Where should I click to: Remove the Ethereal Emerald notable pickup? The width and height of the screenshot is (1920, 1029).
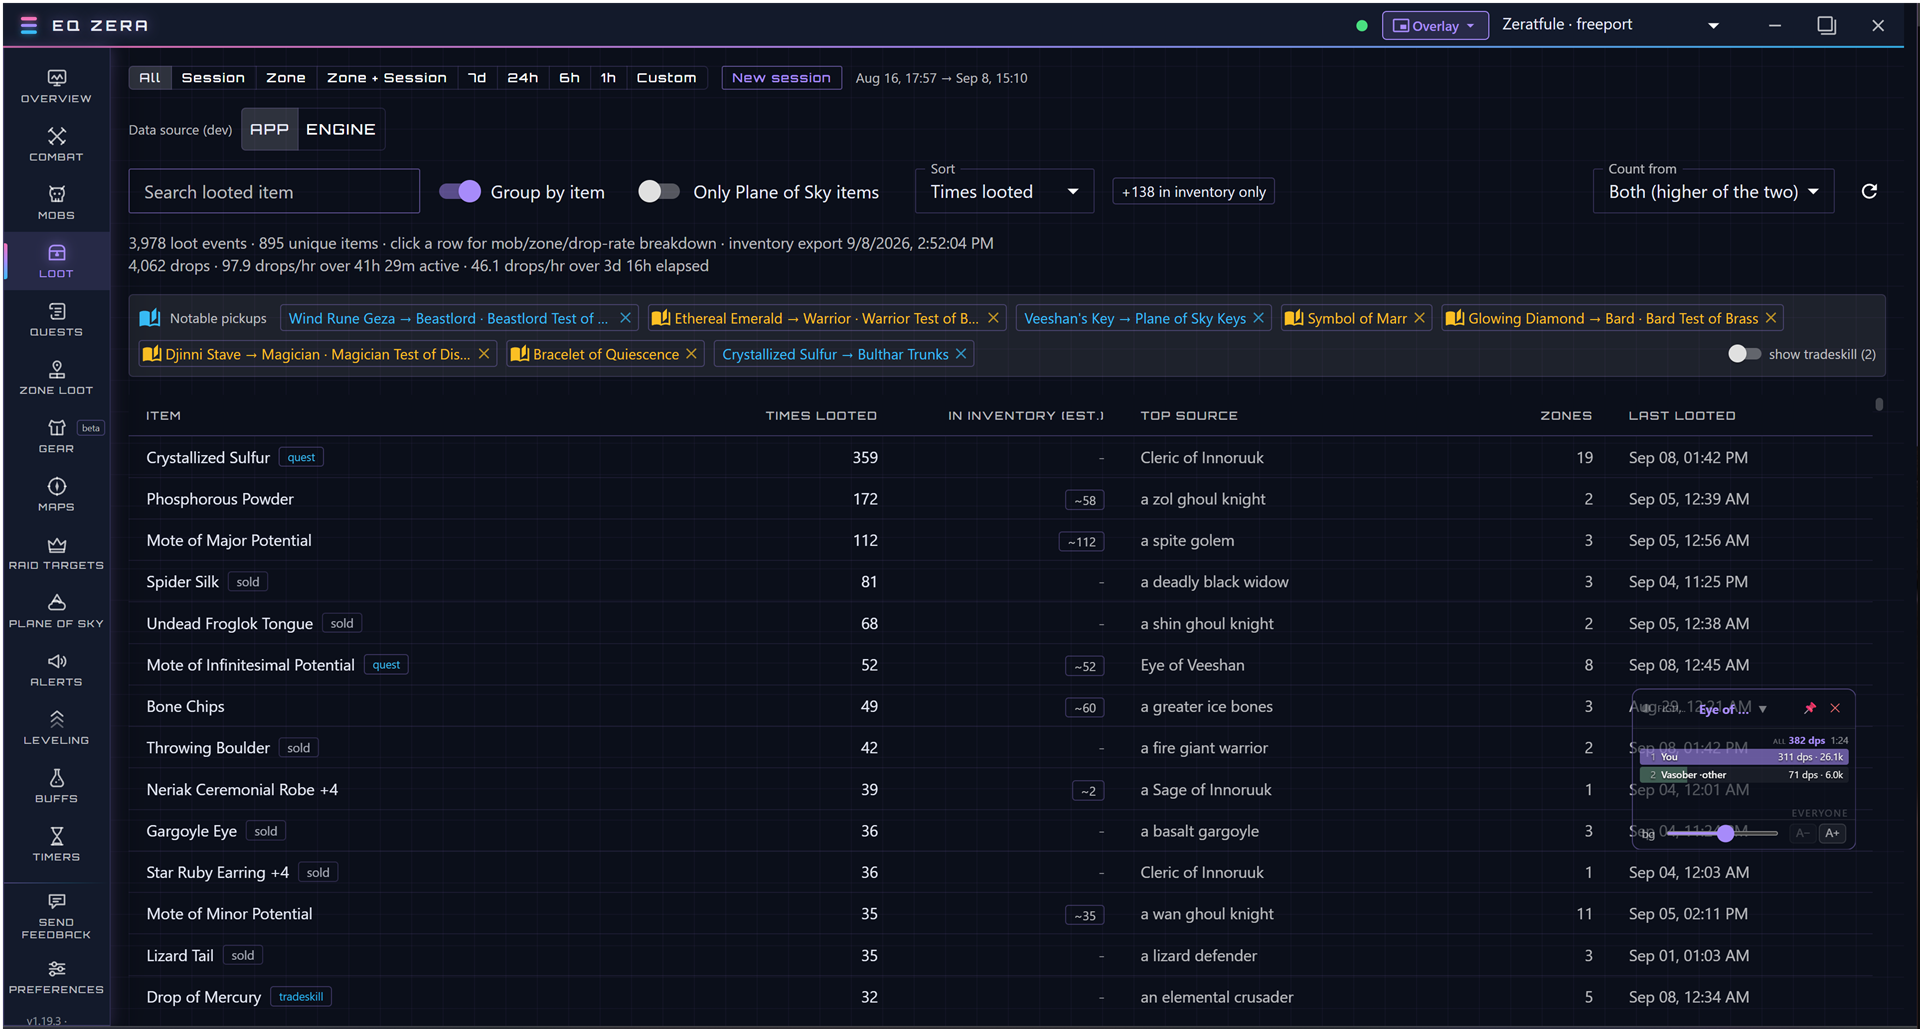tap(993, 318)
